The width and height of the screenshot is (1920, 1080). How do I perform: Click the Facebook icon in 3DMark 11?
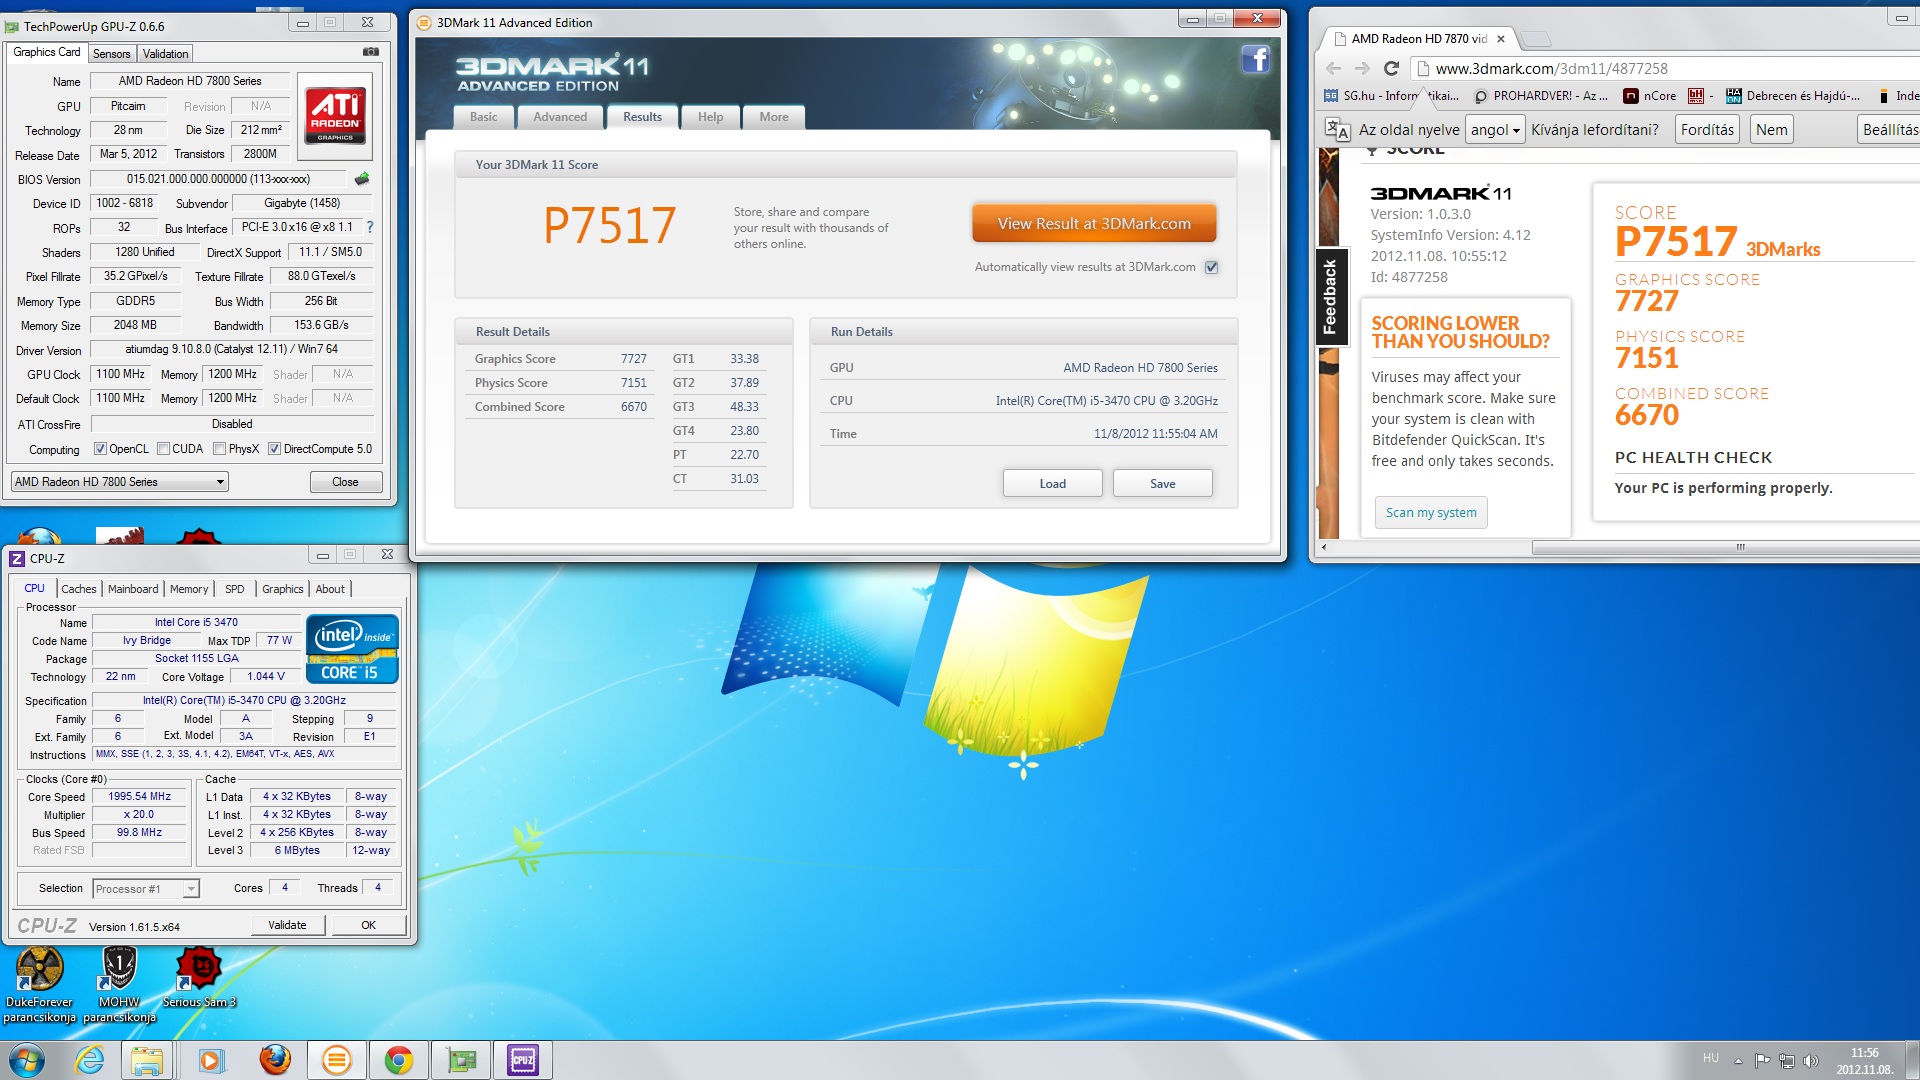coord(1256,60)
